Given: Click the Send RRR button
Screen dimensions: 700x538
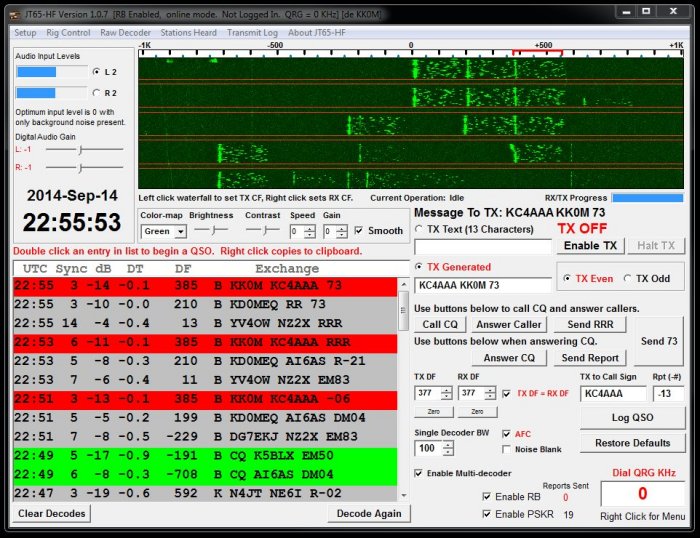Looking at the screenshot, I should click(x=590, y=325).
